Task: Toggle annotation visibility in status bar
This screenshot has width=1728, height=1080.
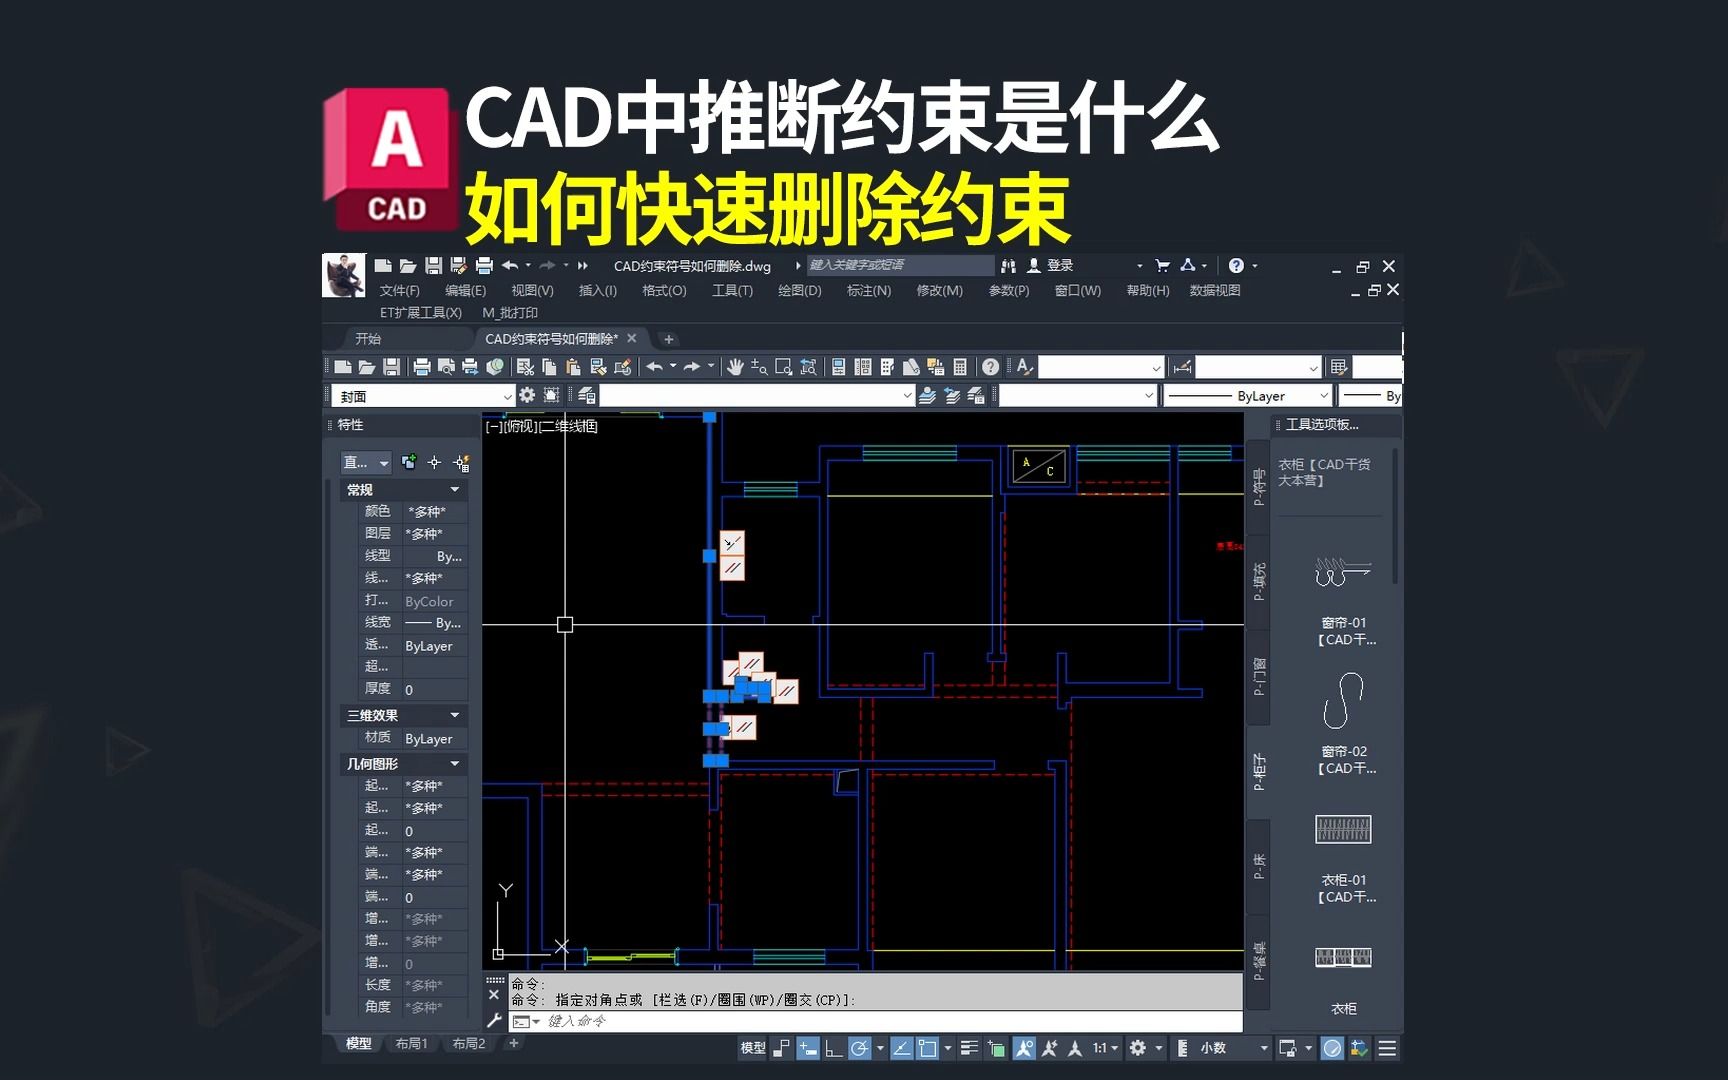Action: [x=1024, y=1049]
